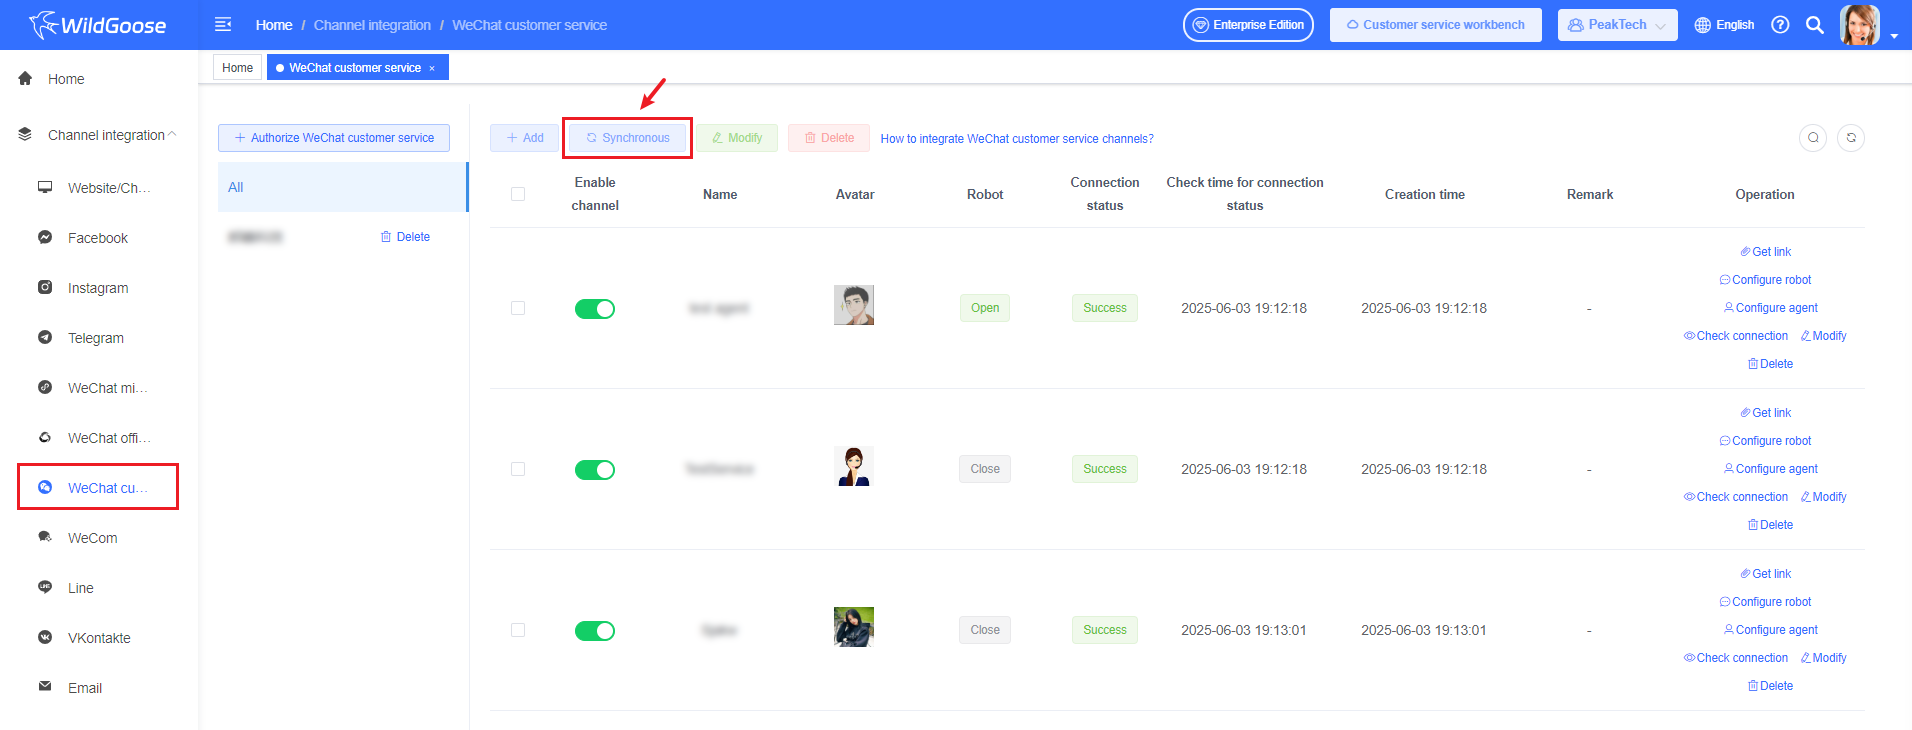Screen dimensions: 1912x730
Task: Open WeChat mi... channel item
Action: (107, 388)
